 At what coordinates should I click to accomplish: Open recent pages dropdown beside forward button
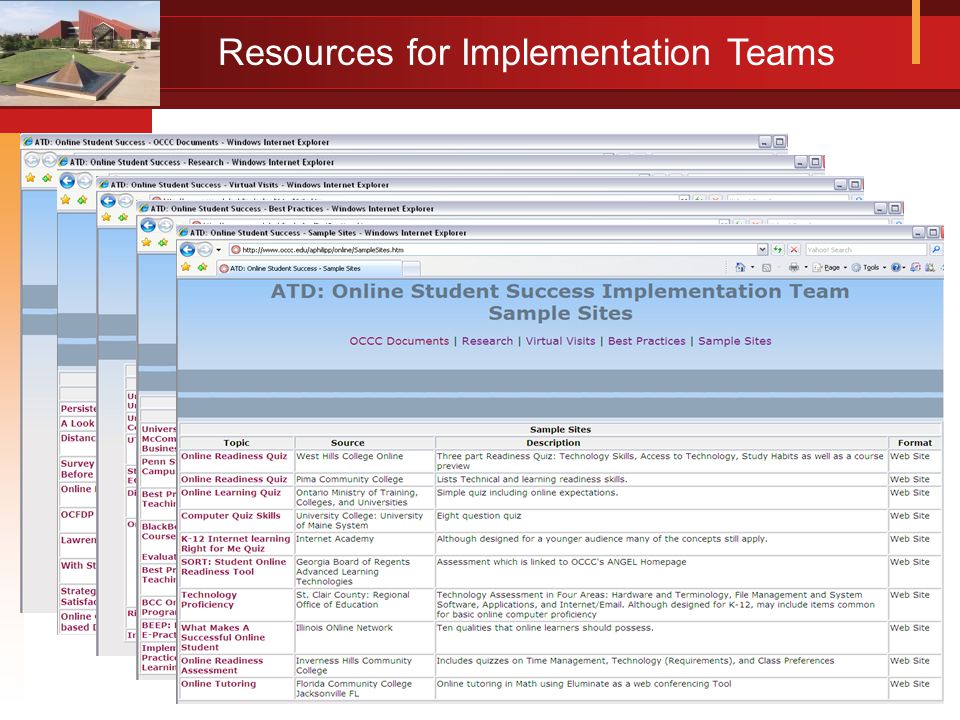coord(219,250)
